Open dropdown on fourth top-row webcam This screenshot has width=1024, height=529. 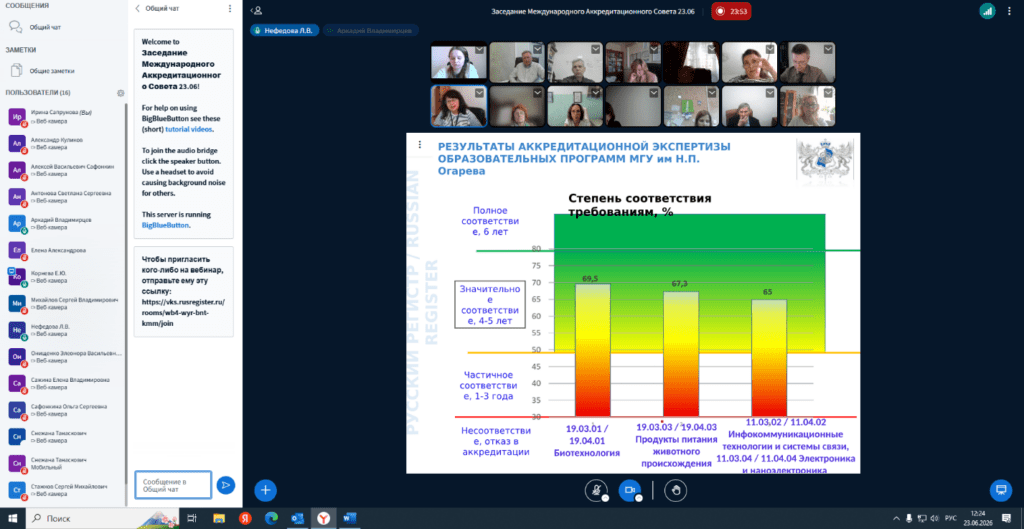[654, 49]
